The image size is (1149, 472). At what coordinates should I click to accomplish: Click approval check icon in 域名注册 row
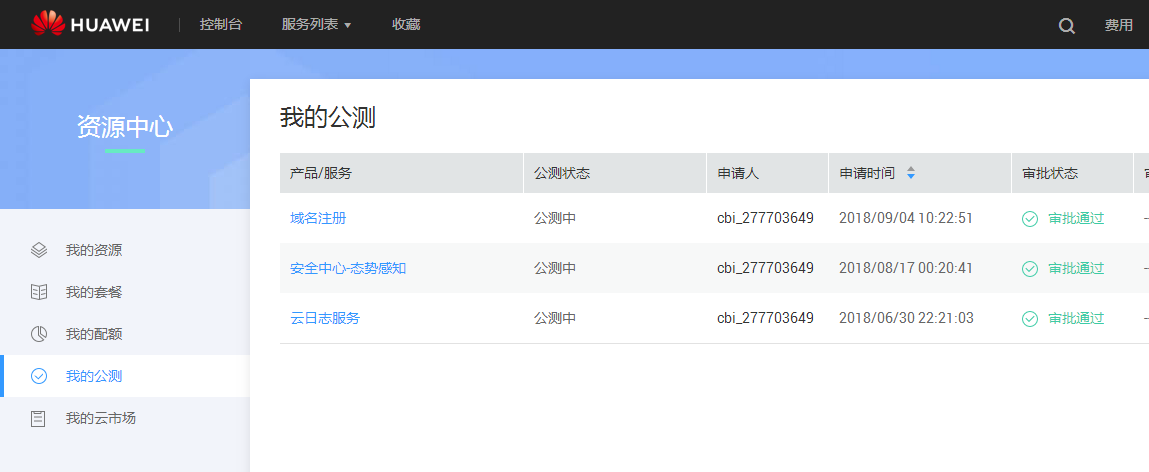pos(1030,218)
